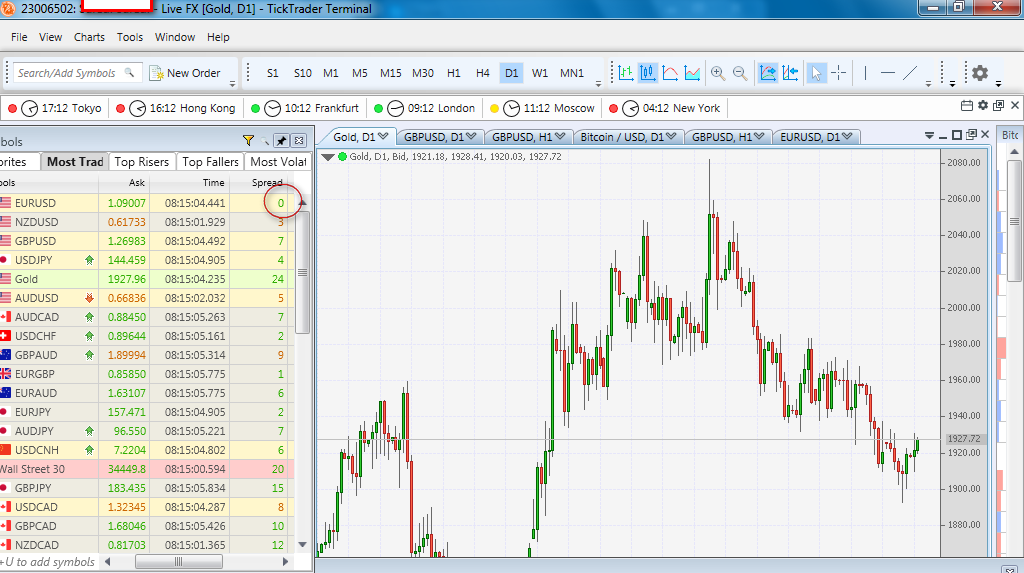This screenshot has height=573, width=1024.
Task: Enable the crosshair cursor mode
Action: 839,73
